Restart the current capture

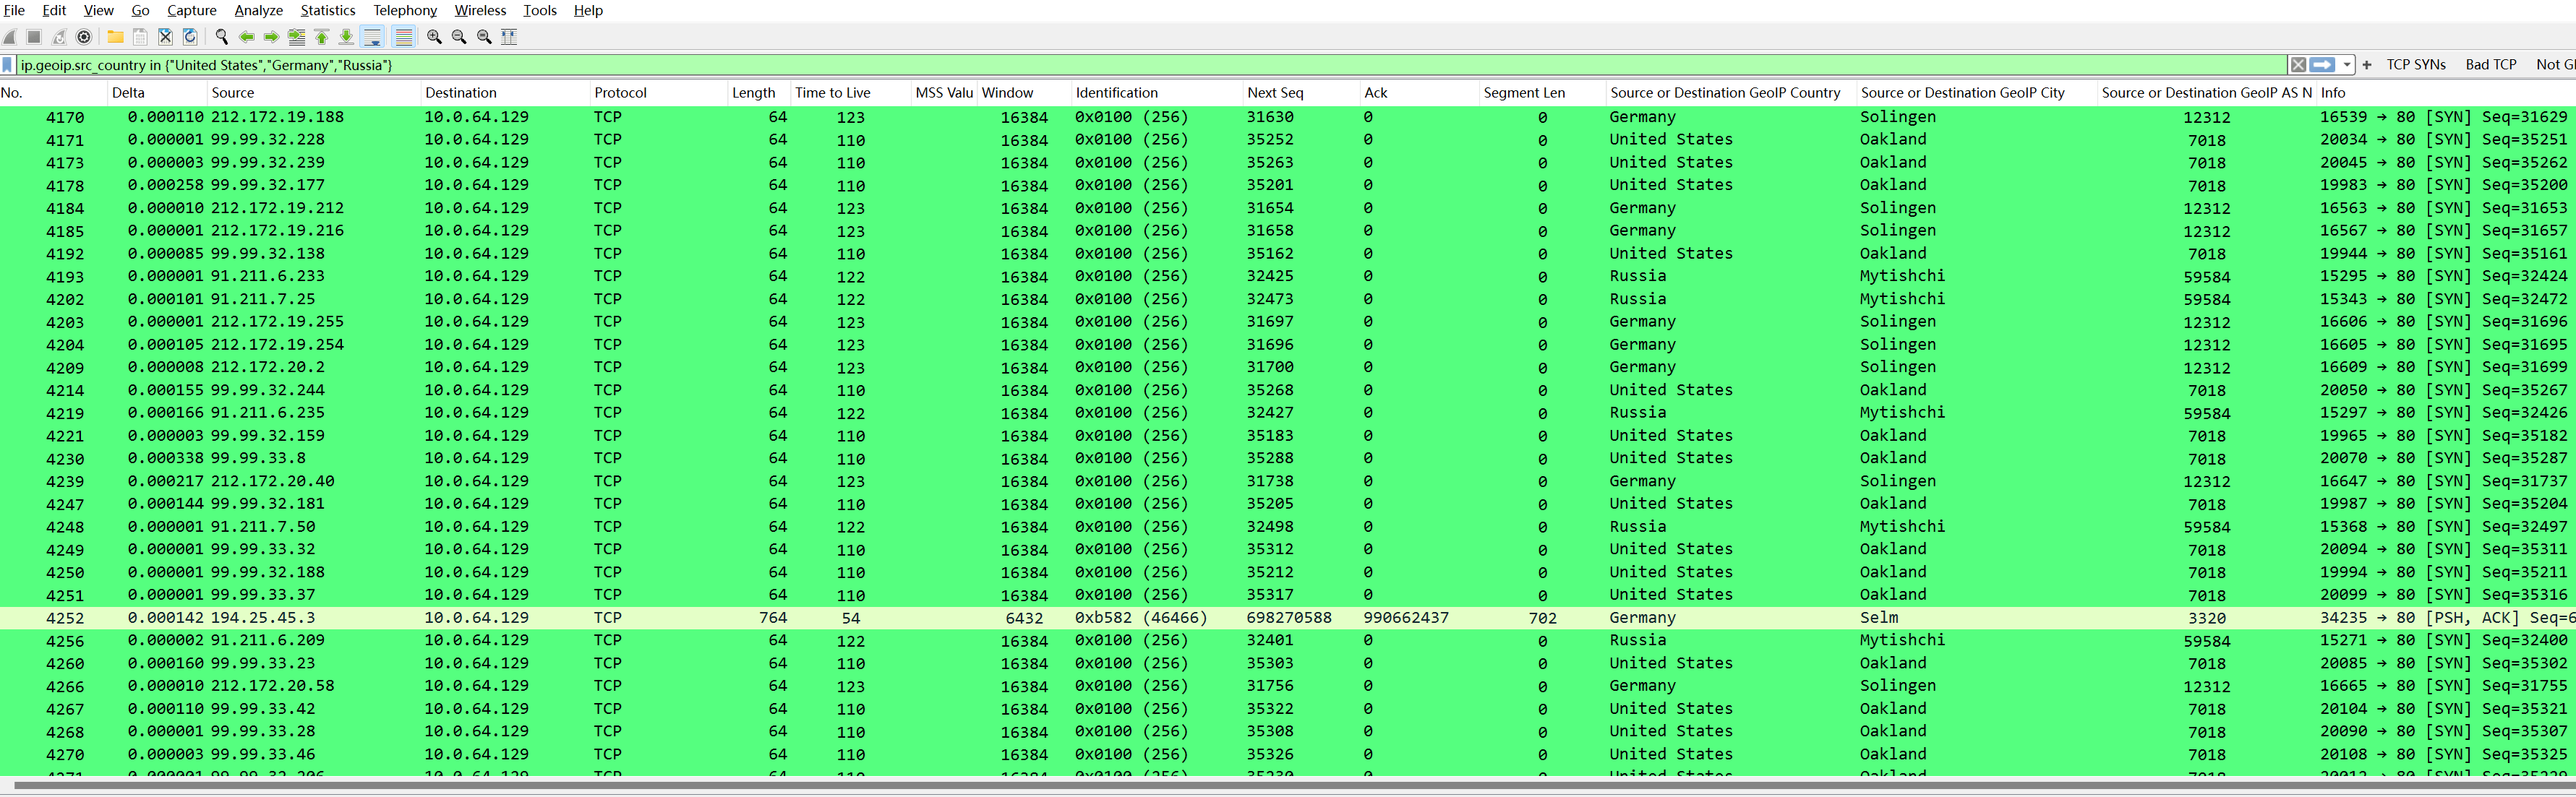coord(59,37)
